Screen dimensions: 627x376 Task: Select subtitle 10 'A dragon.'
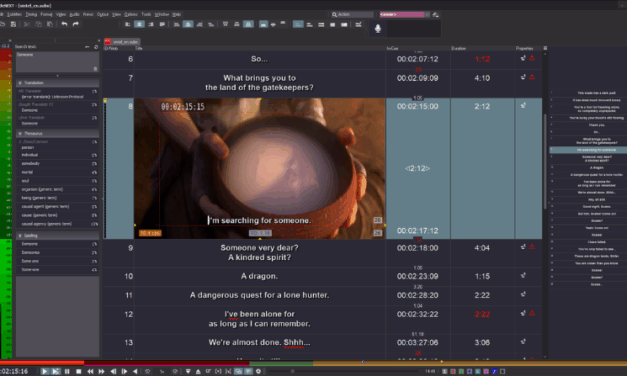coord(259,276)
